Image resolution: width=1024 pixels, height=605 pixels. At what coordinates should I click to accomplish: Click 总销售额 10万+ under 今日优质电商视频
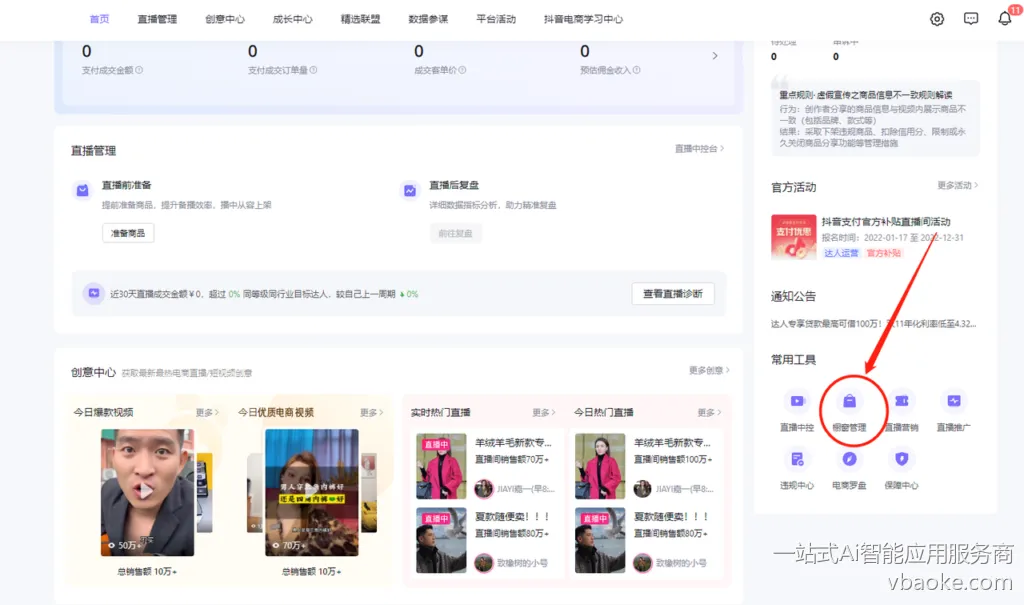coord(312,572)
